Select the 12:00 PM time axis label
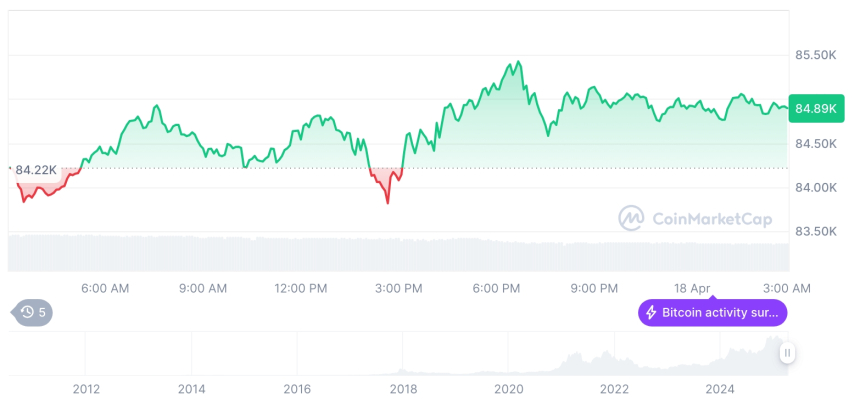The width and height of the screenshot is (860, 401). [x=301, y=288]
